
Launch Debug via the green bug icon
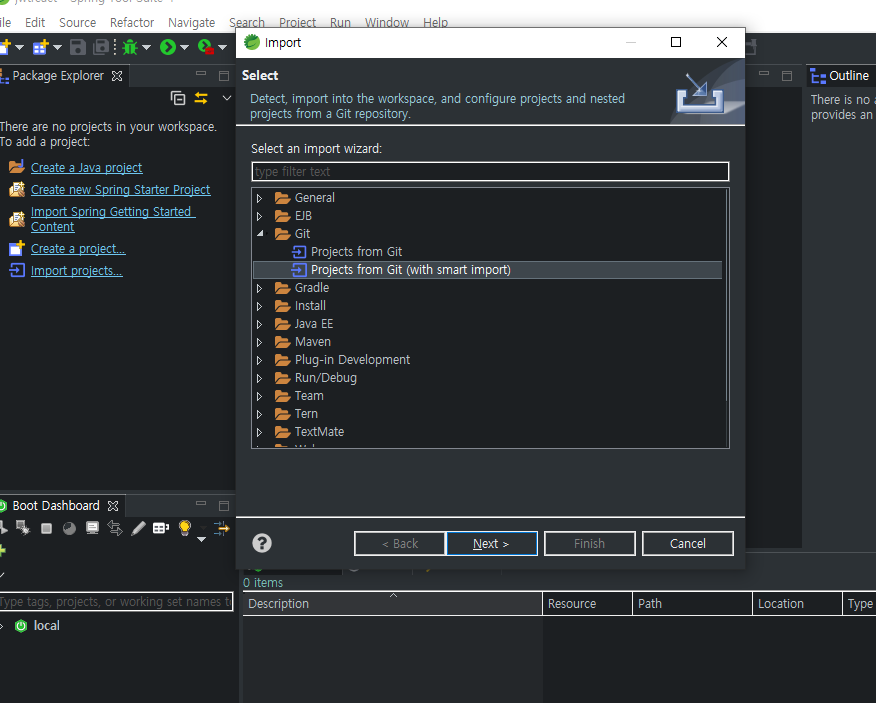[x=130, y=48]
